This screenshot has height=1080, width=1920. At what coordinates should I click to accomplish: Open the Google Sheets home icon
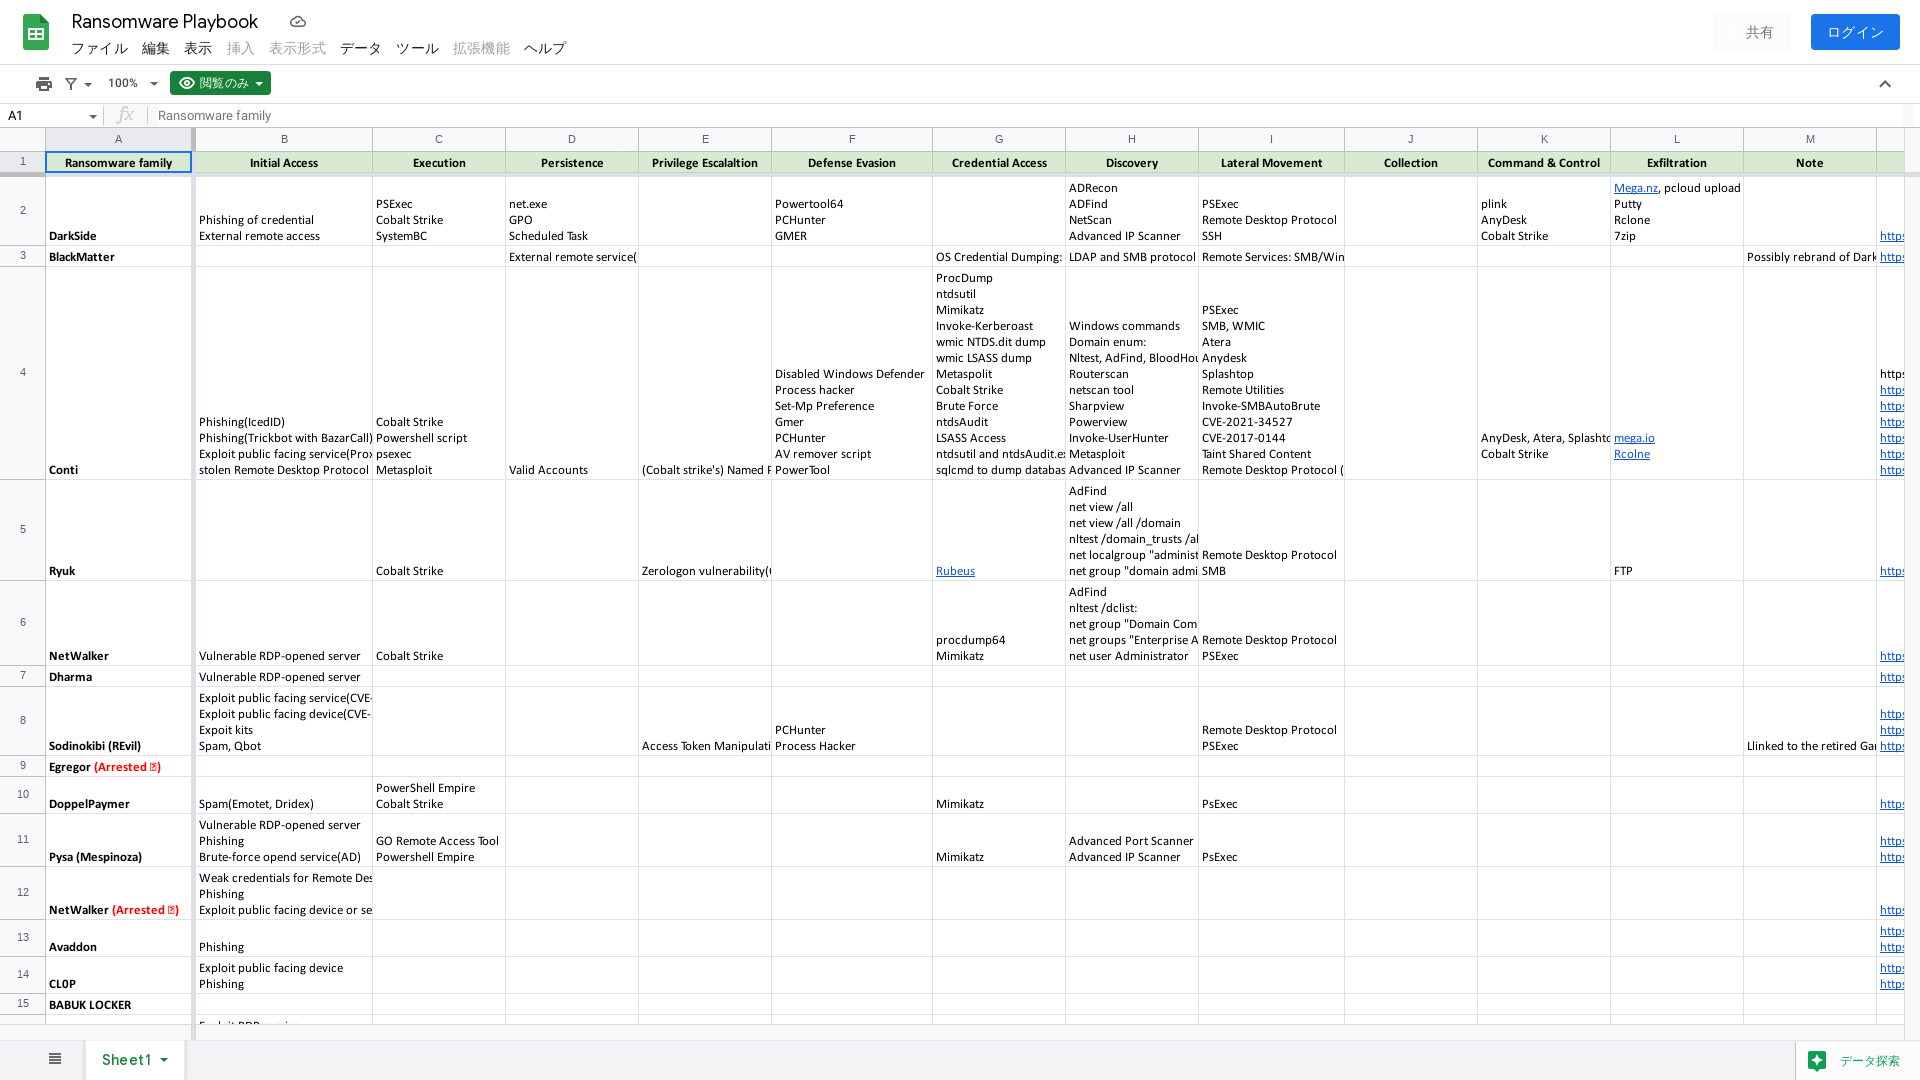click(36, 32)
